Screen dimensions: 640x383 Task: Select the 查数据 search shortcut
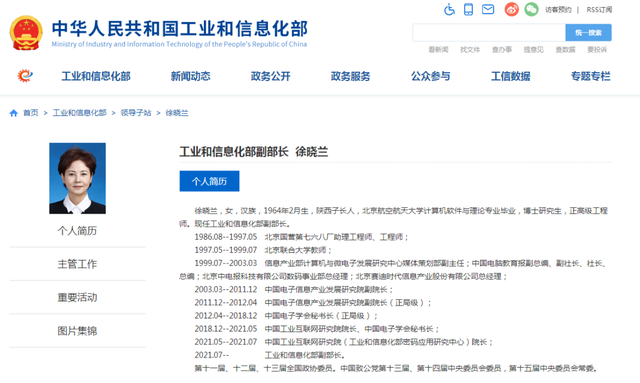(x=565, y=49)
